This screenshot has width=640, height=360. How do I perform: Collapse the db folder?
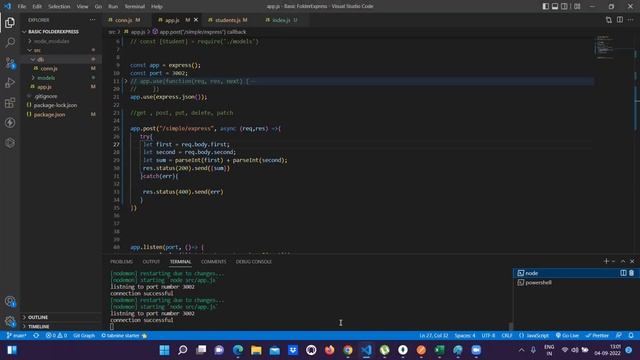point(61,59)
